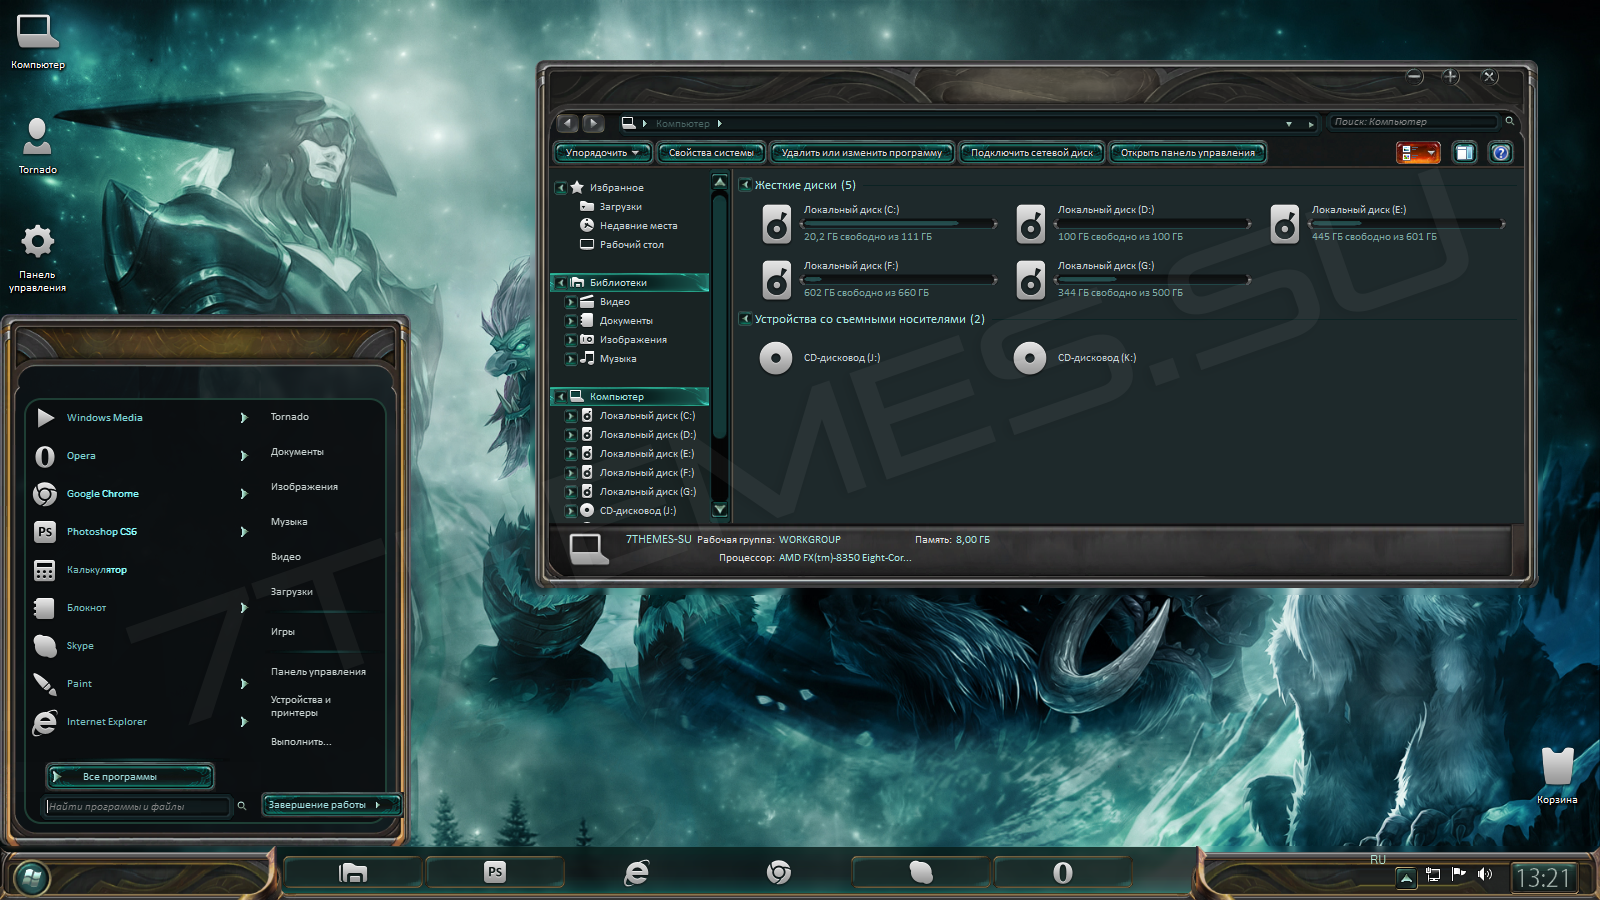Select Панель управления in the Start menu
This screenshot has width=1600, height=900.
(x=318, y=672)
